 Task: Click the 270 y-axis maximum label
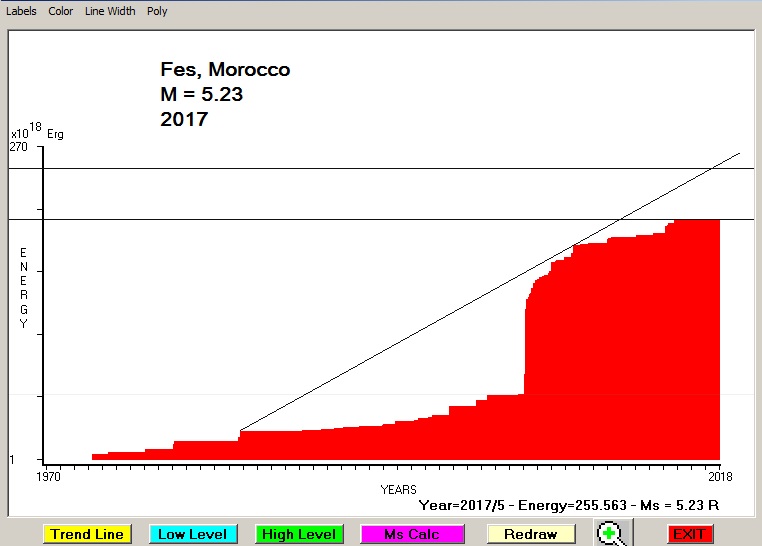point(19,147)
